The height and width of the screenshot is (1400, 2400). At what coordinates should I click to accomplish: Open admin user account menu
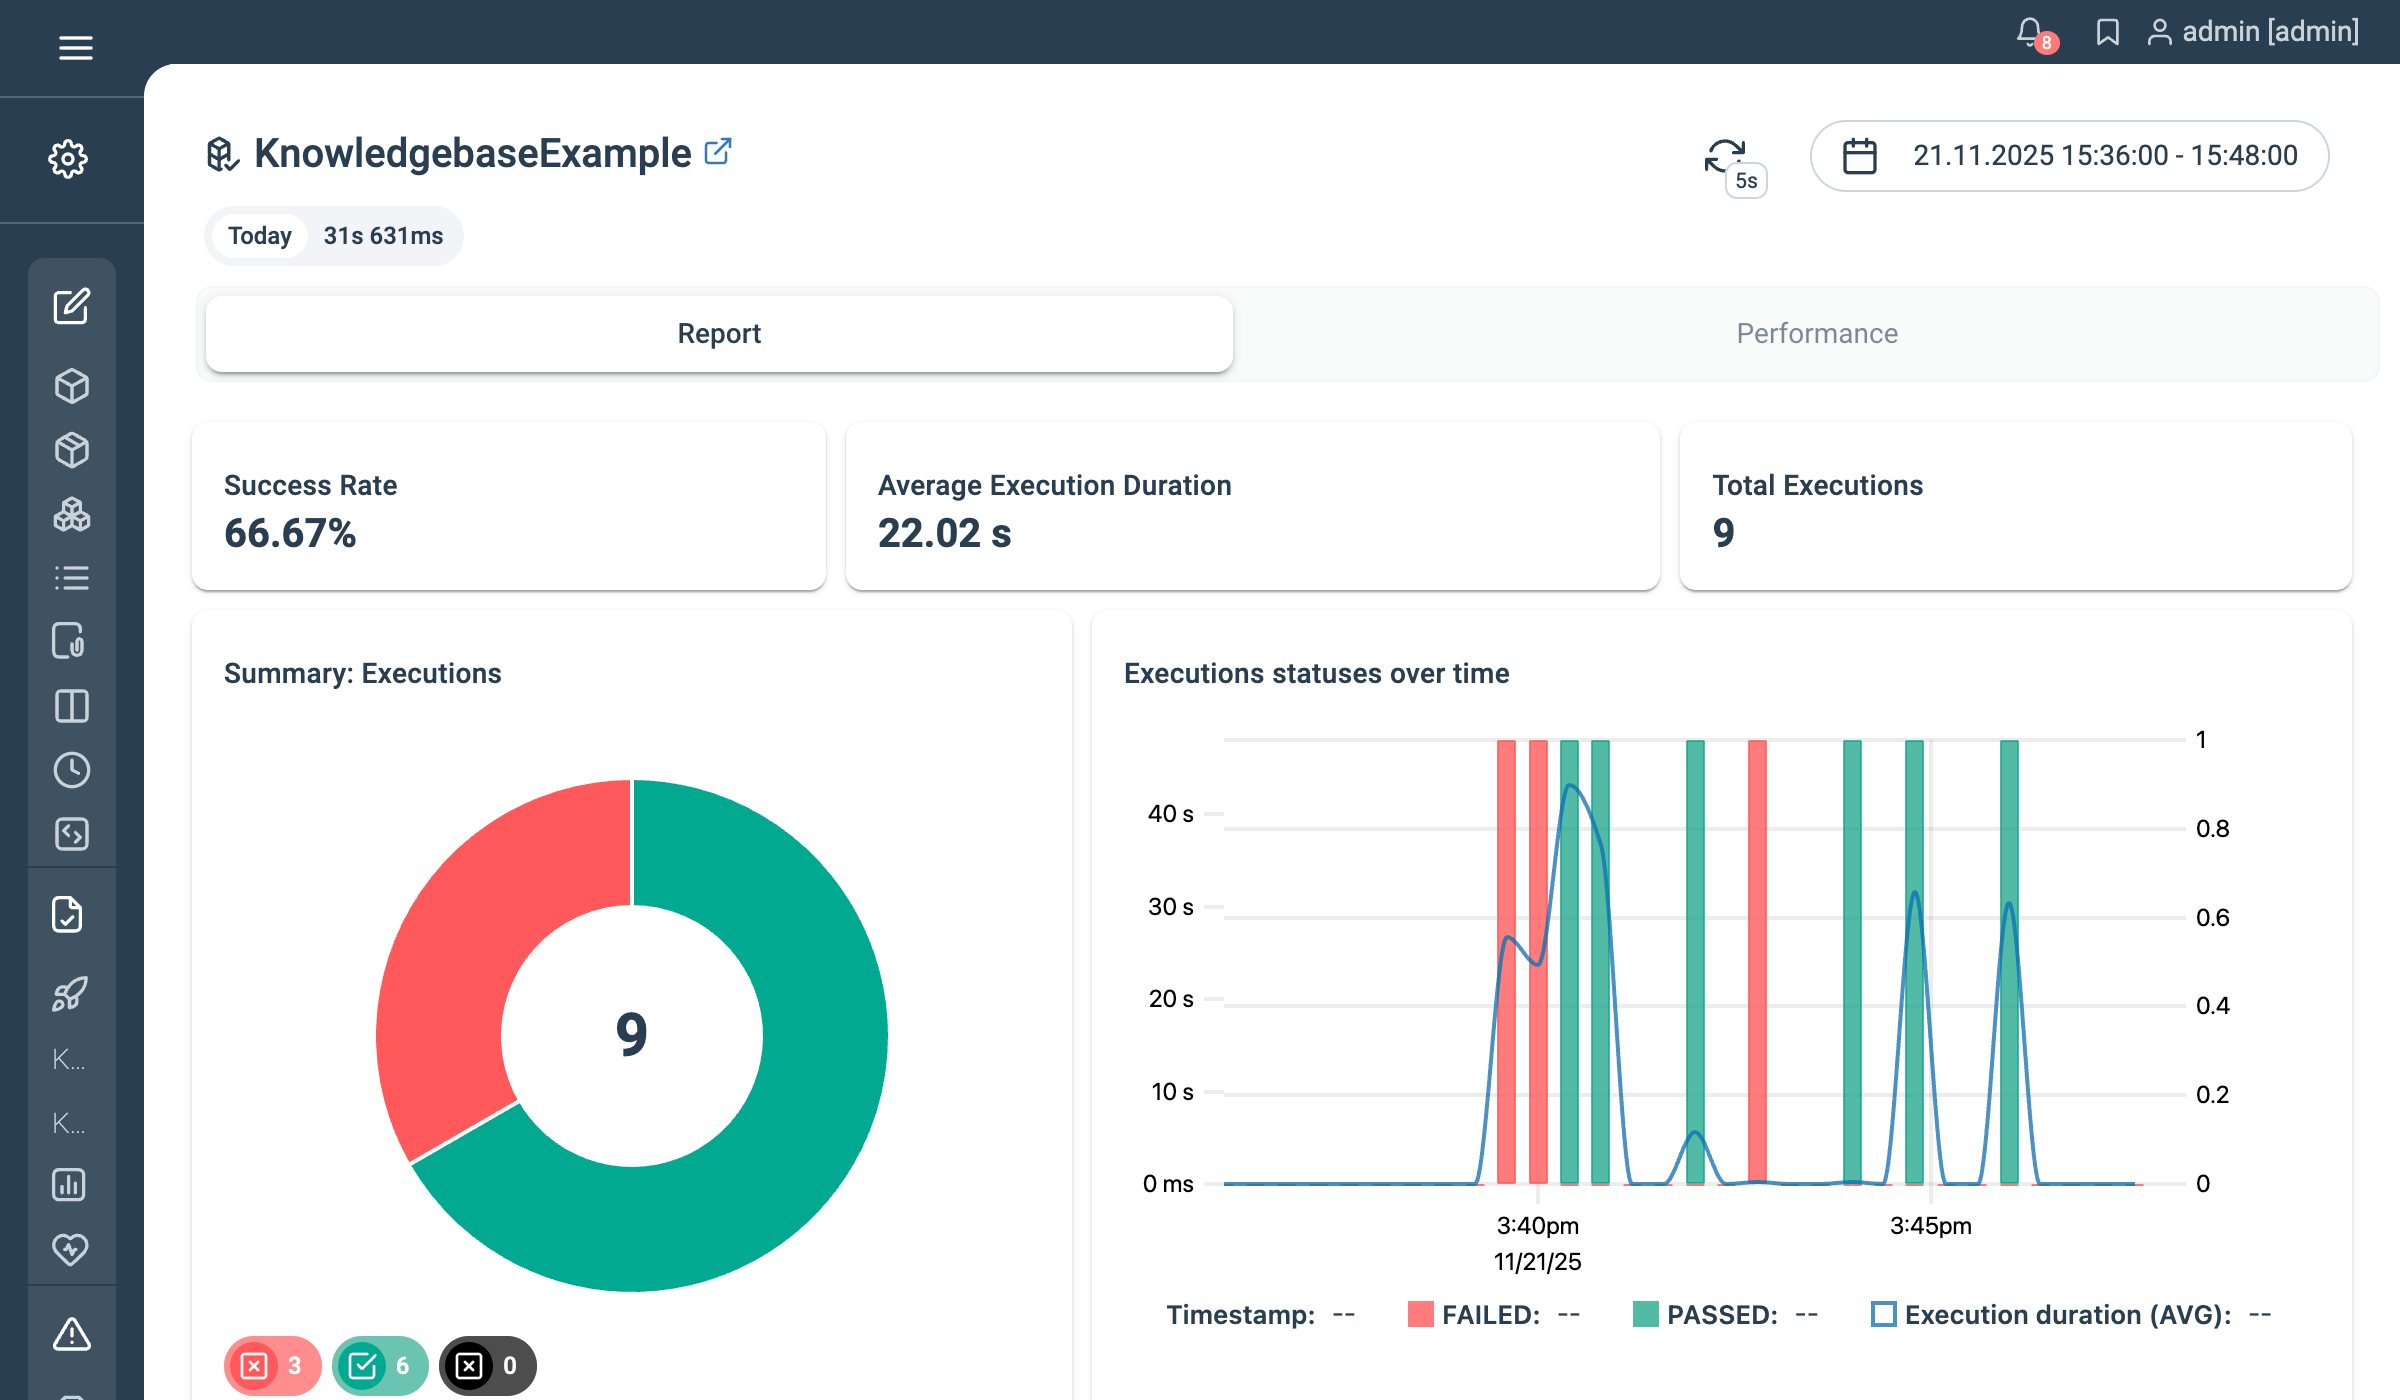tap(2252, 32)
